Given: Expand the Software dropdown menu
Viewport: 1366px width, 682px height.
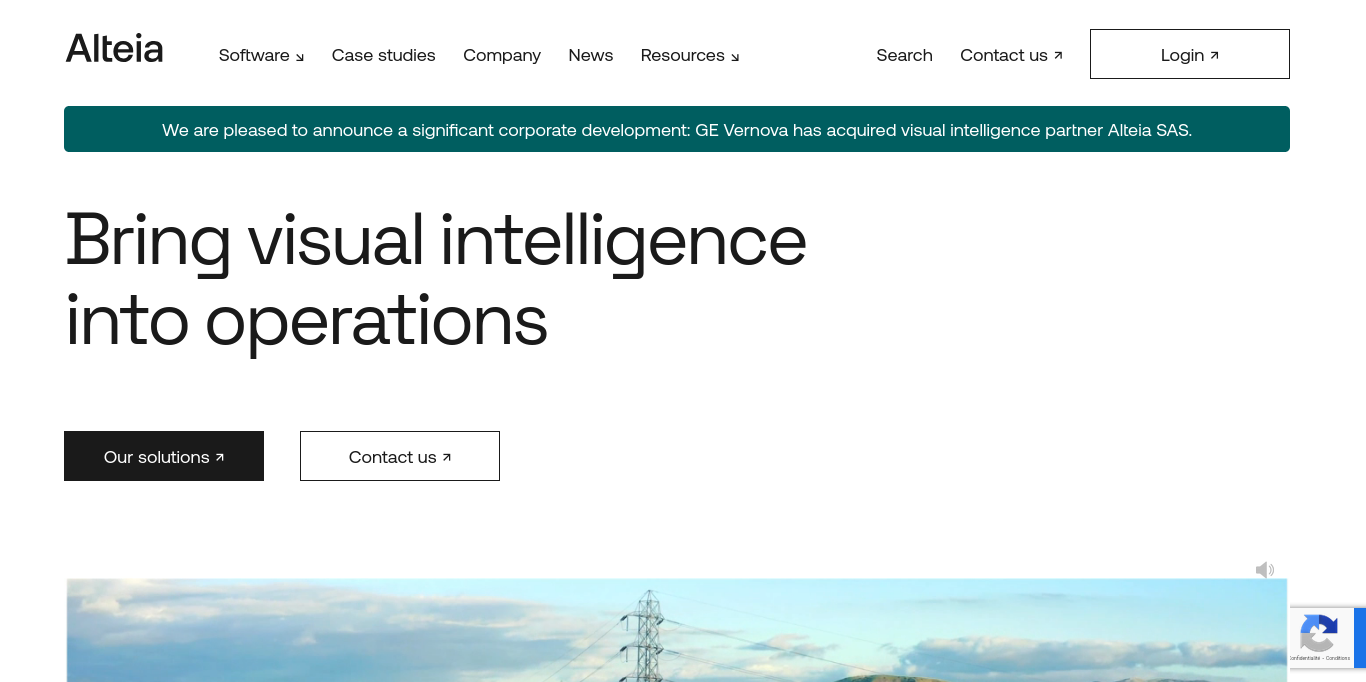Looking at the screenshot, I should [x=261, y=55].
